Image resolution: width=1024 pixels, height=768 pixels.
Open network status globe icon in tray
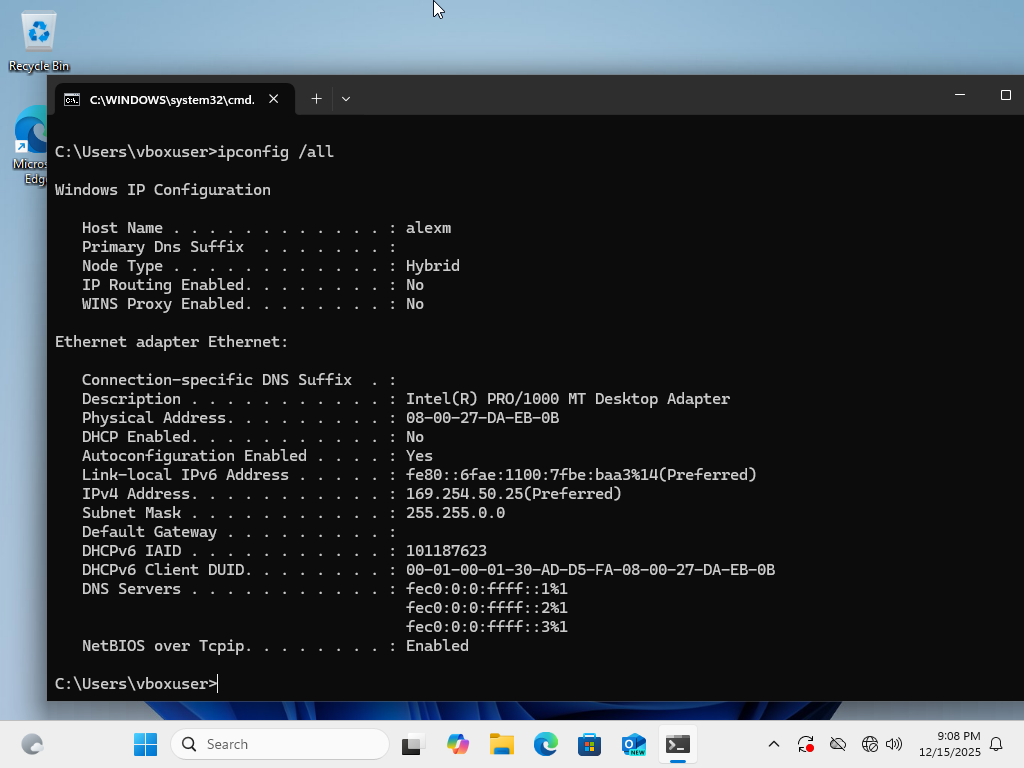(870, 744)
